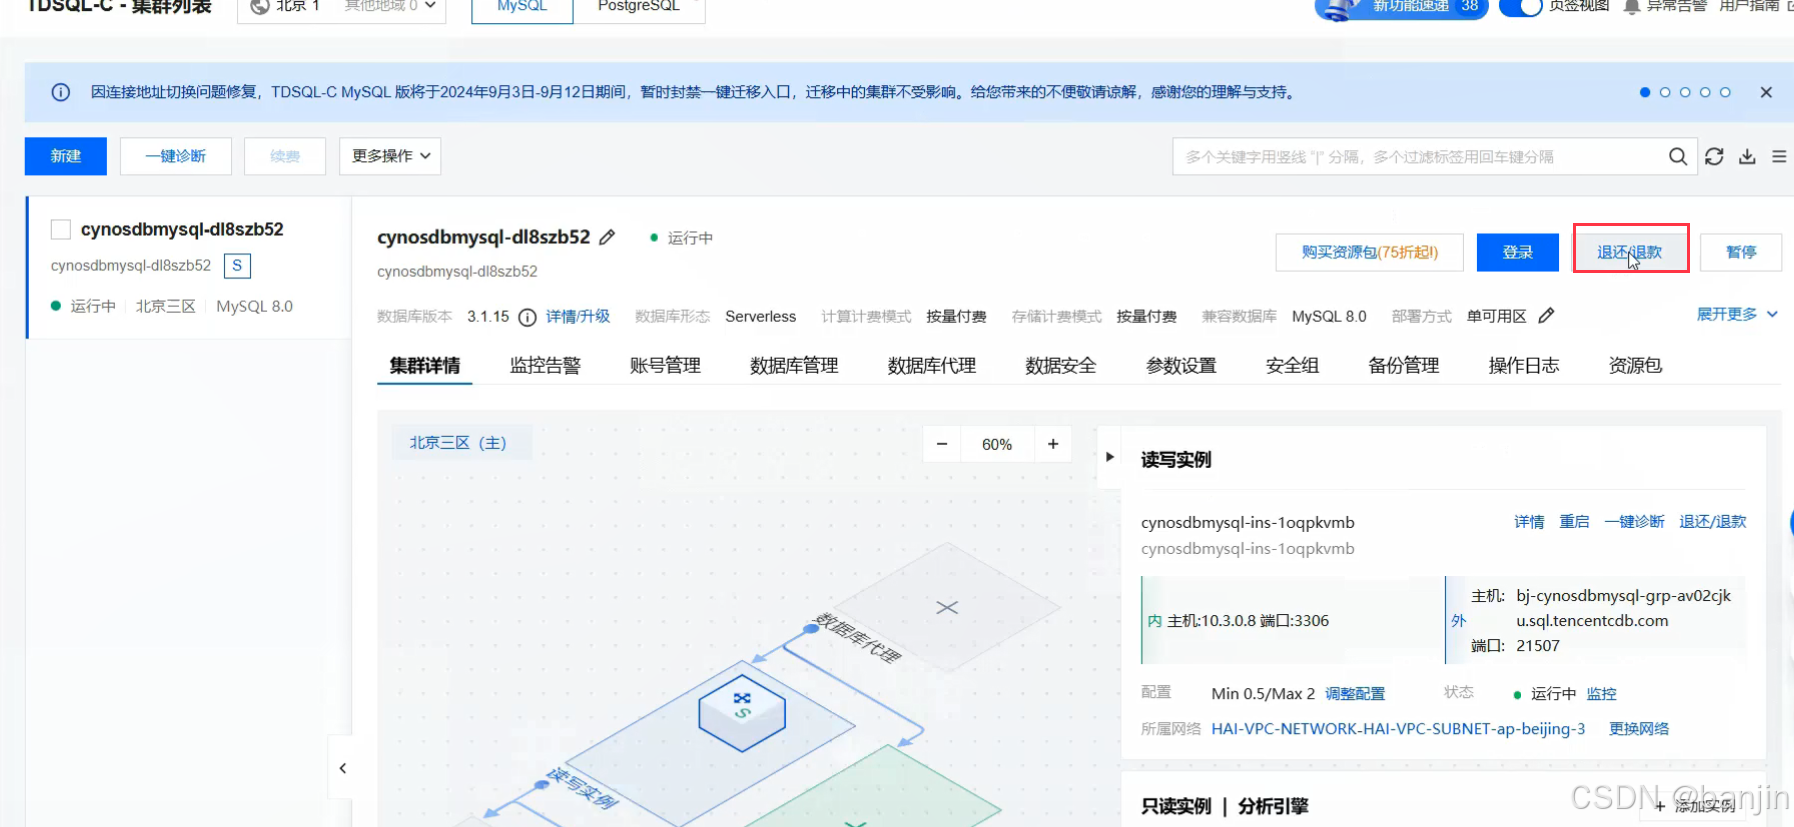Open the 操作日志 tab
This screenshot has height=827, width=1794.
[1524, 366]
